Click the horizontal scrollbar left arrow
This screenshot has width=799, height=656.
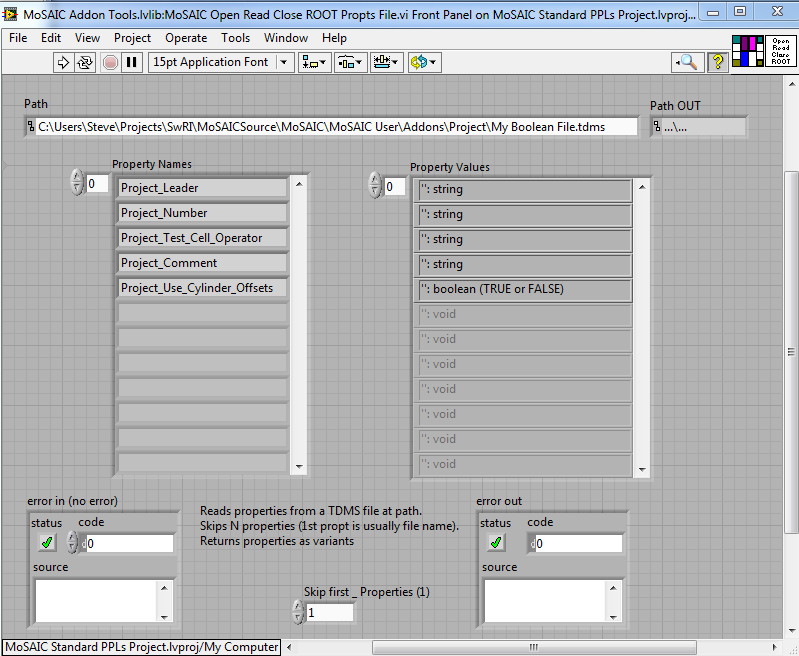289,647
